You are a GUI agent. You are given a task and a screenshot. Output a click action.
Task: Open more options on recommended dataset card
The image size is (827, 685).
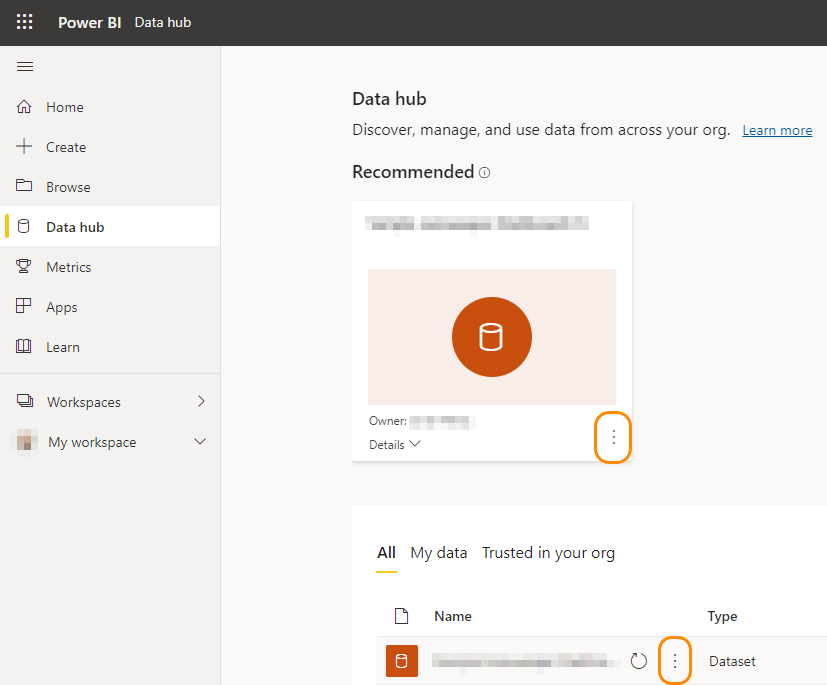tap(613, 437)
